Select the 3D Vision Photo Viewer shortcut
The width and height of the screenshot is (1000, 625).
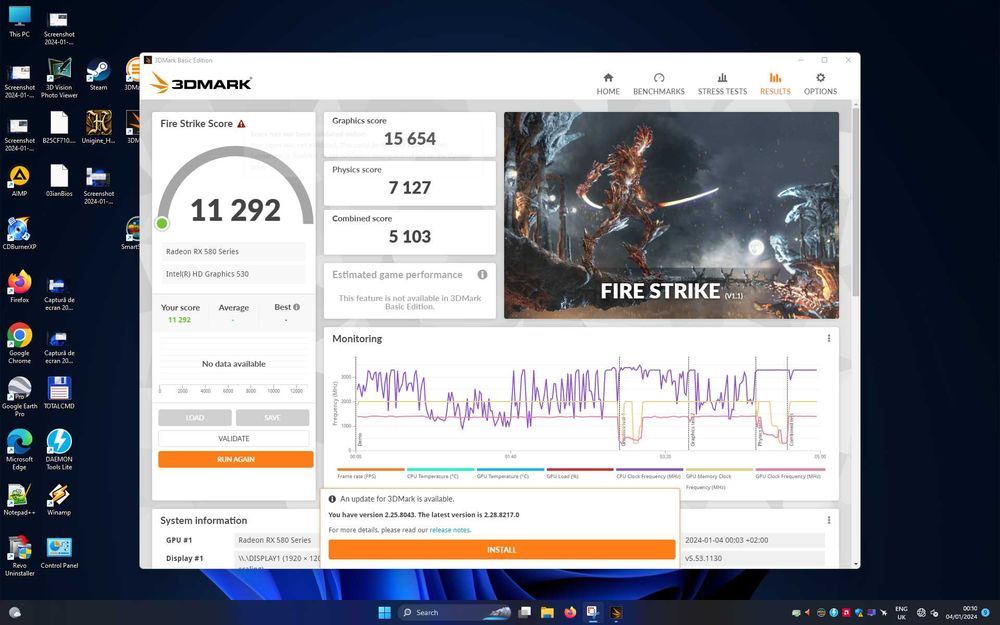[x=59, y=78]
